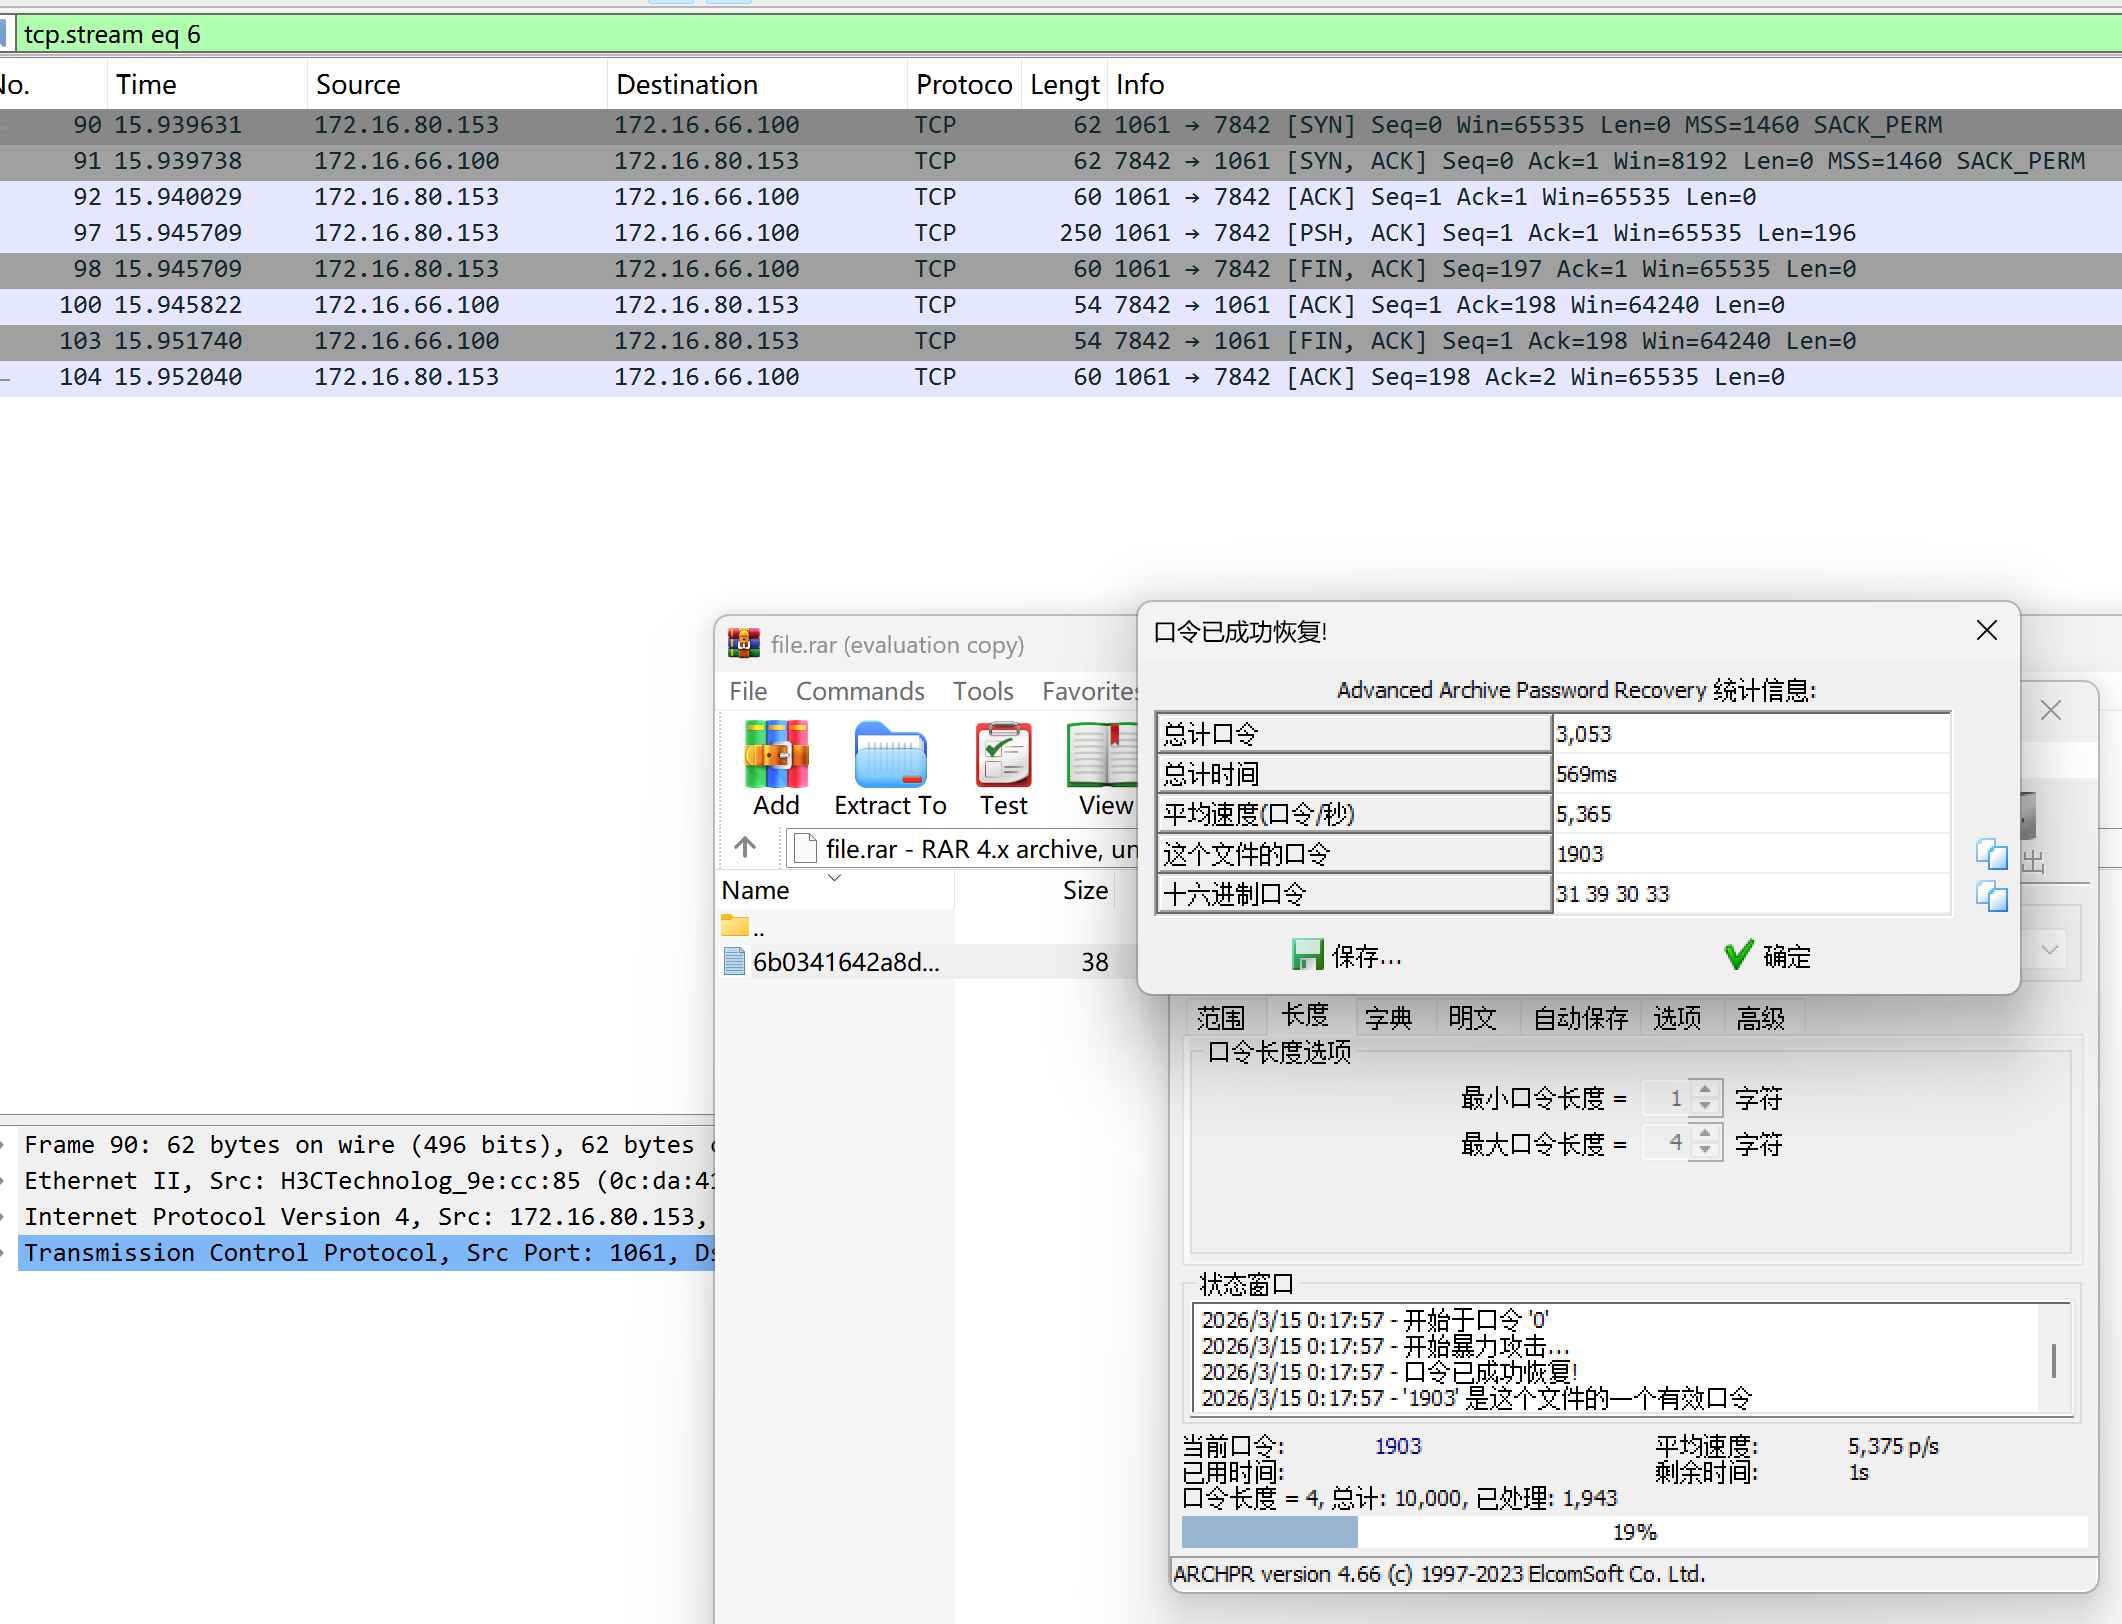The image size is (2122, 1624).
Task: Open the Commands menu in WinRAR
Action: pyautogui.click(x=859, y=691)
